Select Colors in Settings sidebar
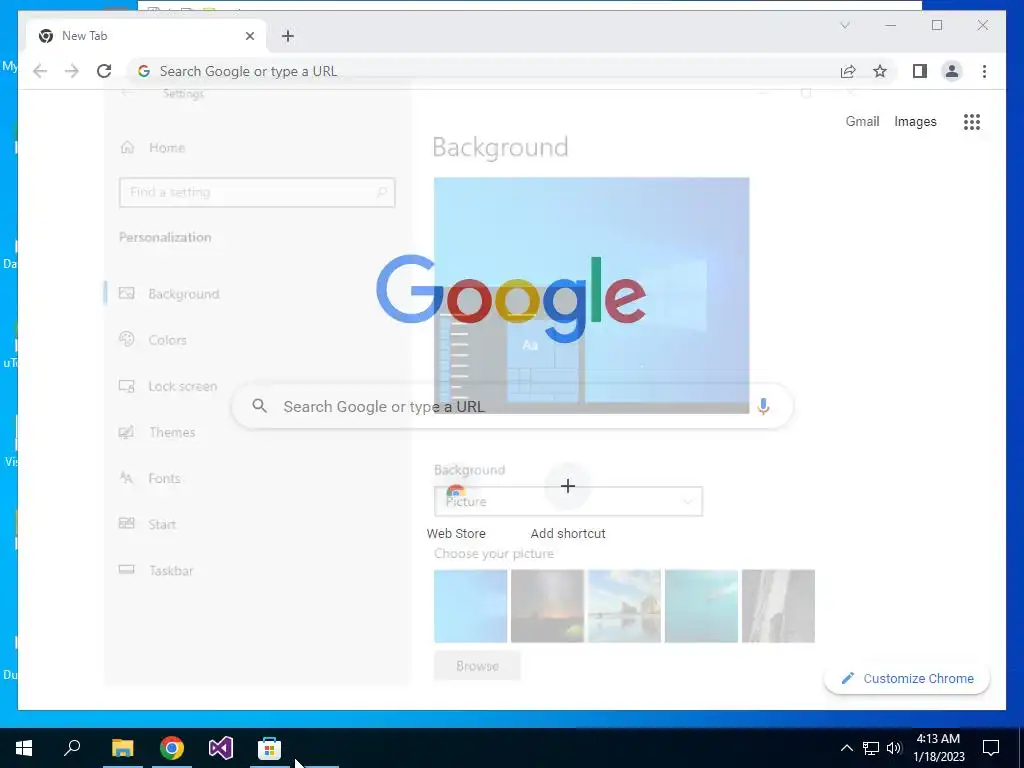Image resolution: width=1024 pixels, height=768 pixels. coord(167,340)
